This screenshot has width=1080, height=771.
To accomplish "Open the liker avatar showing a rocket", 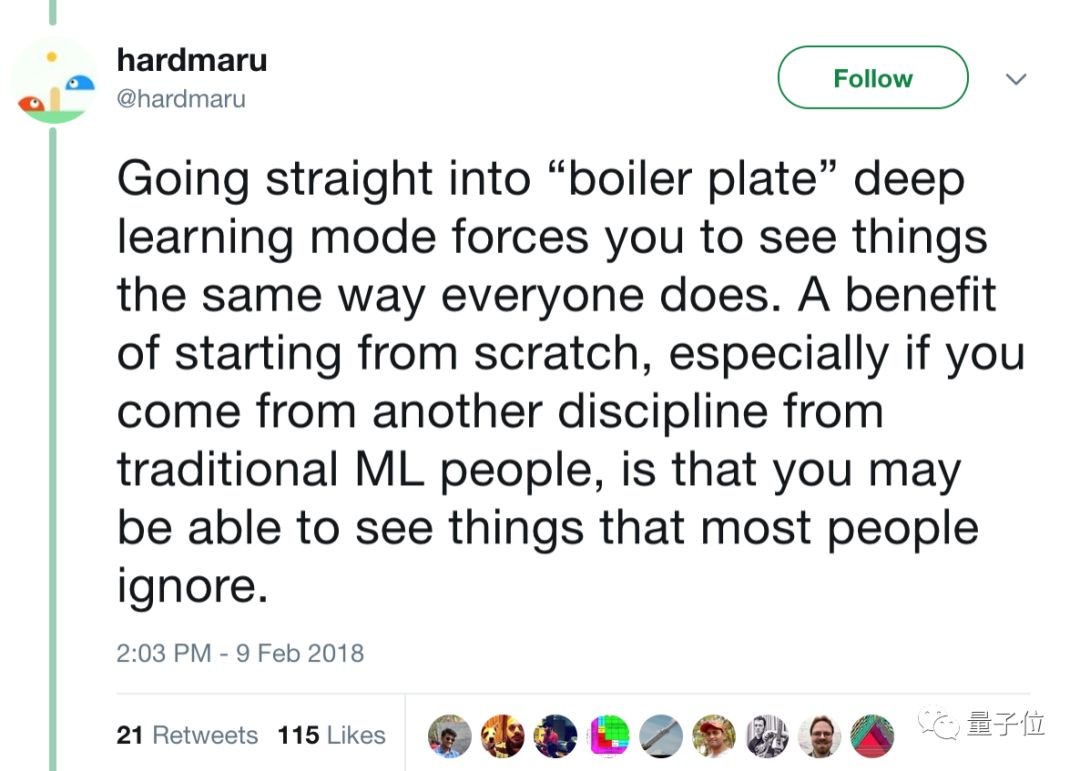I will click(x=661, y=736).
